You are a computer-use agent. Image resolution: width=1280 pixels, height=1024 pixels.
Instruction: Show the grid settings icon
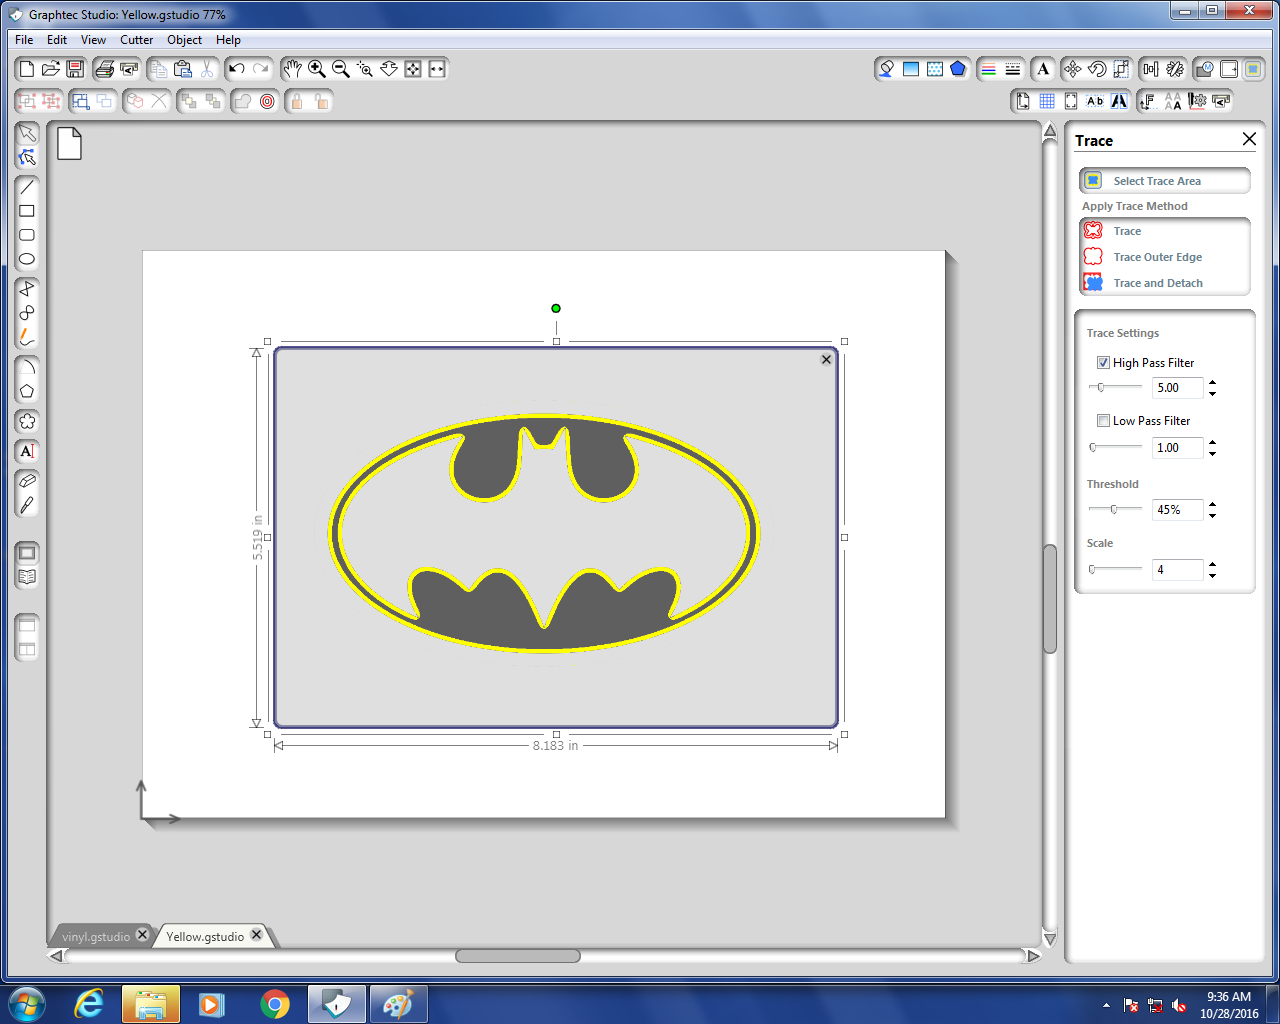(x=1047, y=101)
